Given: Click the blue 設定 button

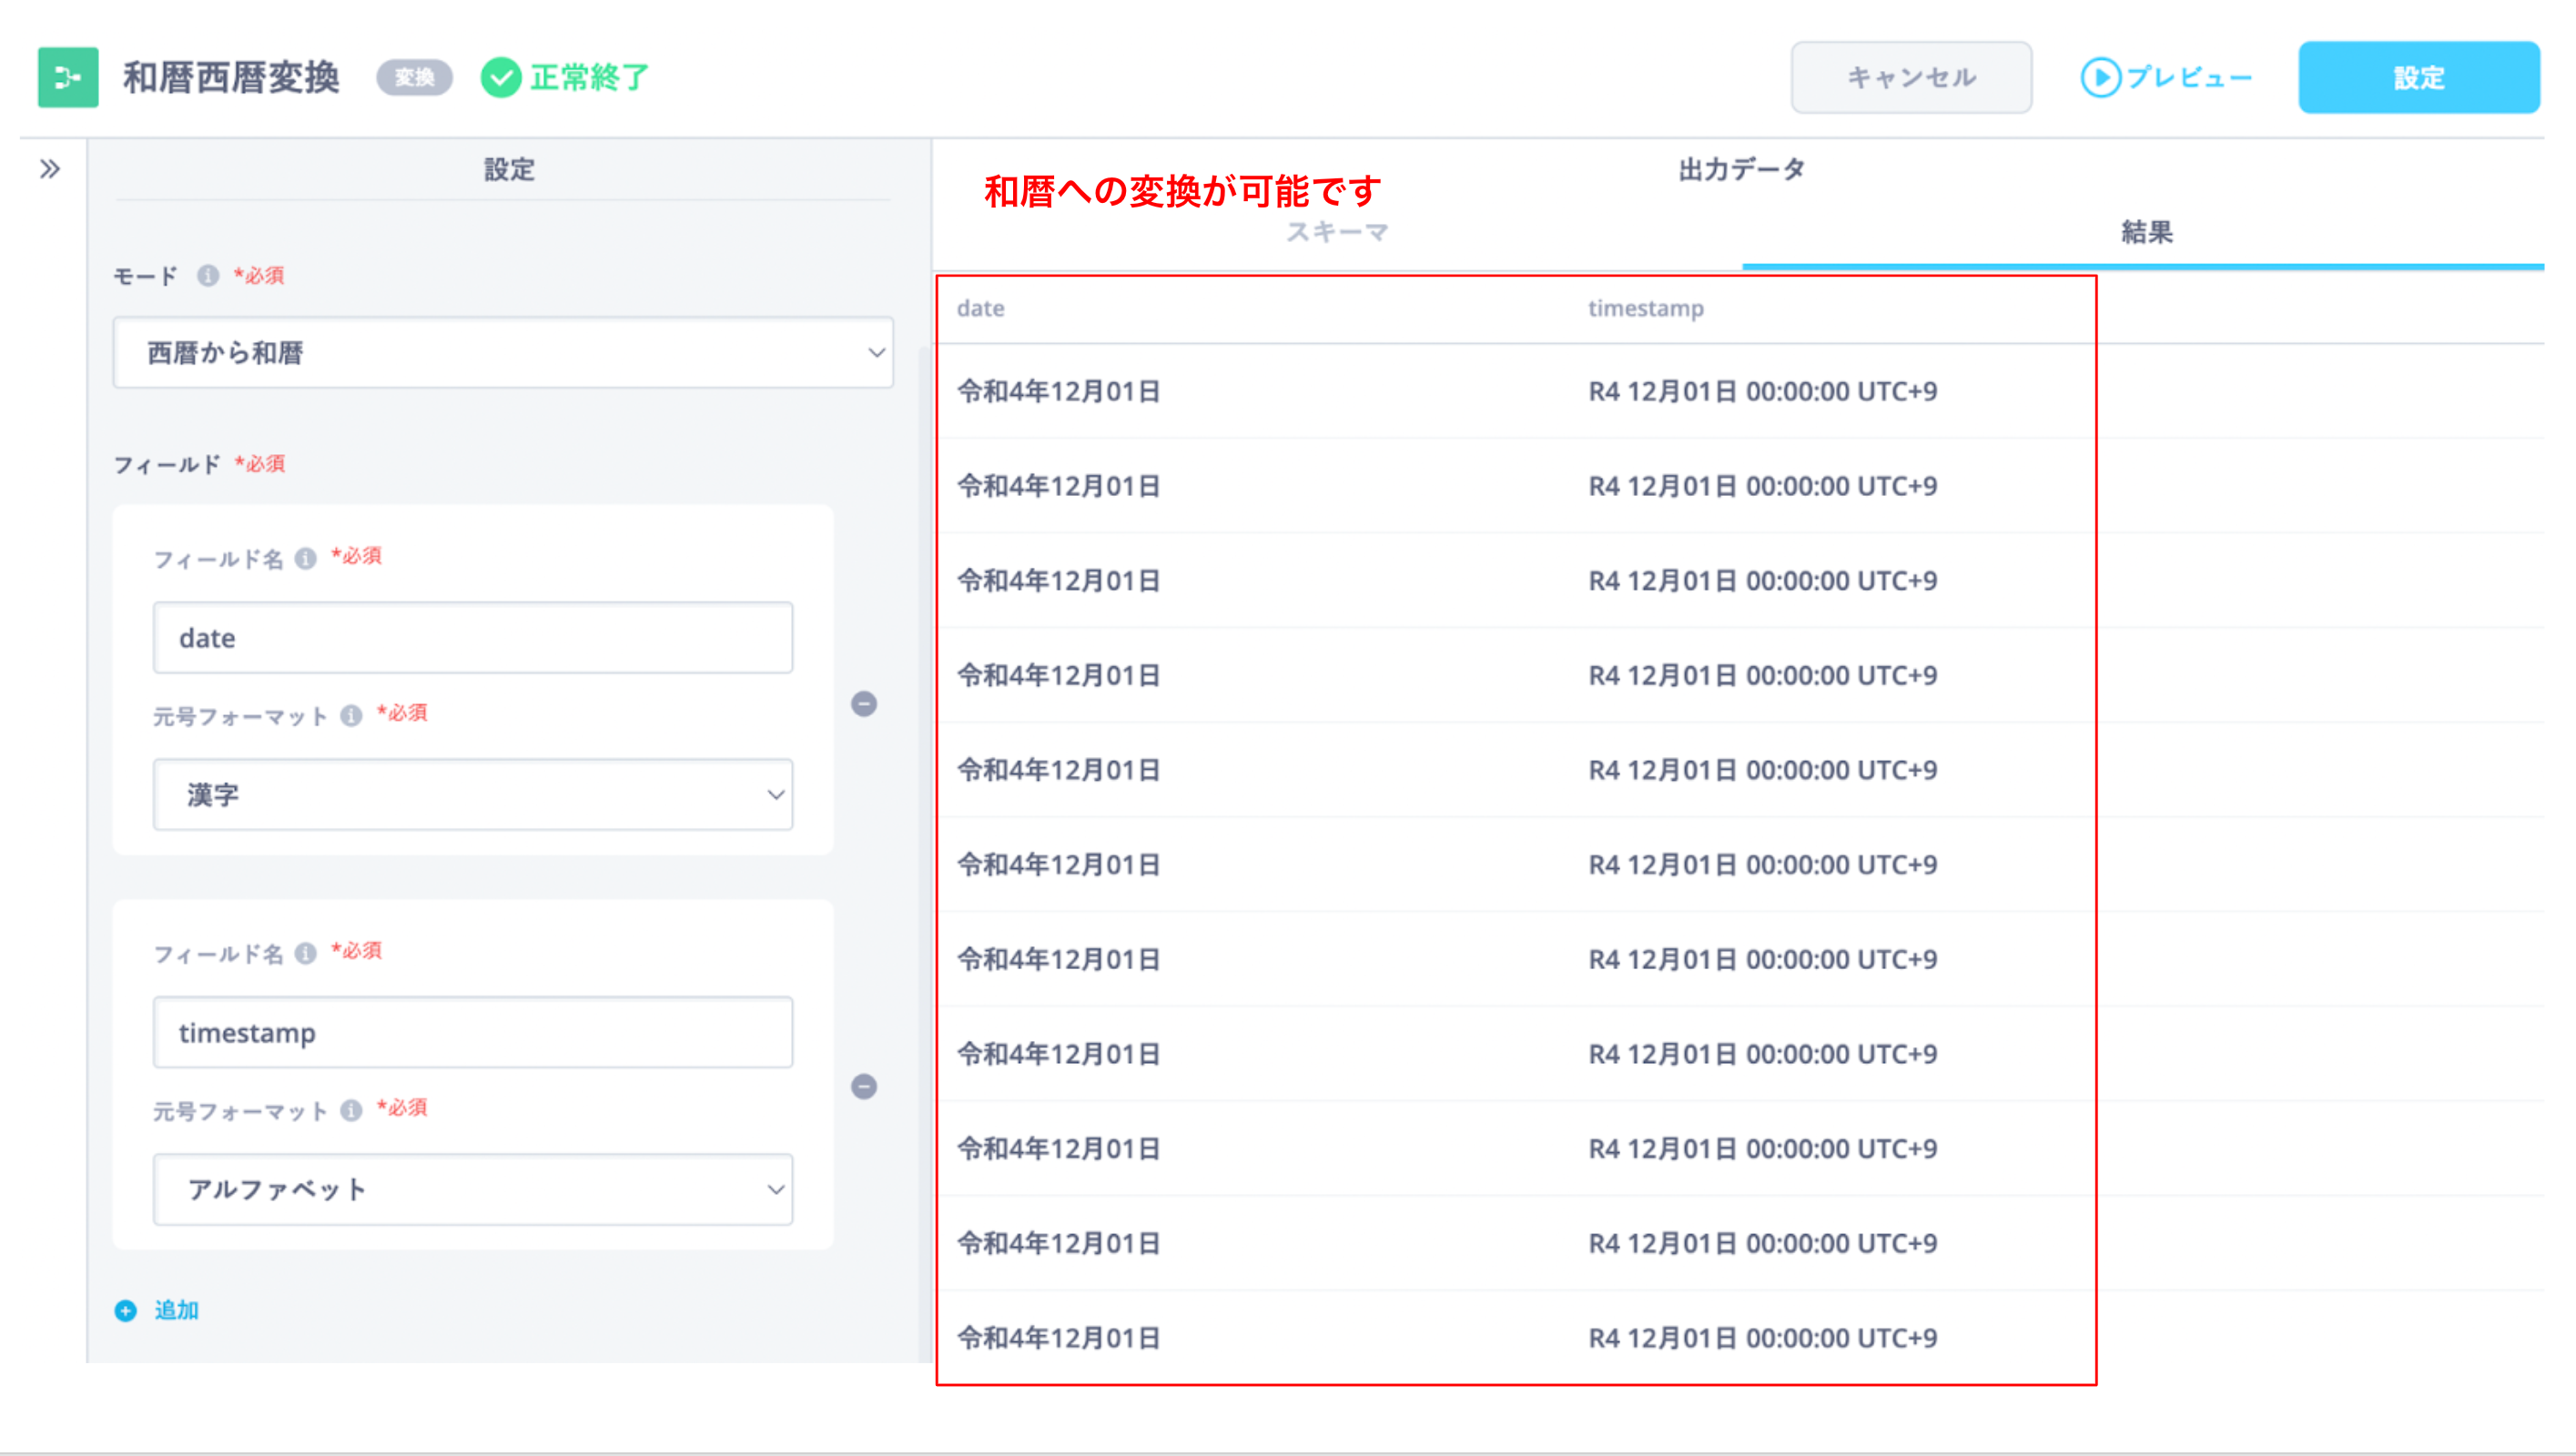Looking at the screenshot, I should tap(2419, 77).
